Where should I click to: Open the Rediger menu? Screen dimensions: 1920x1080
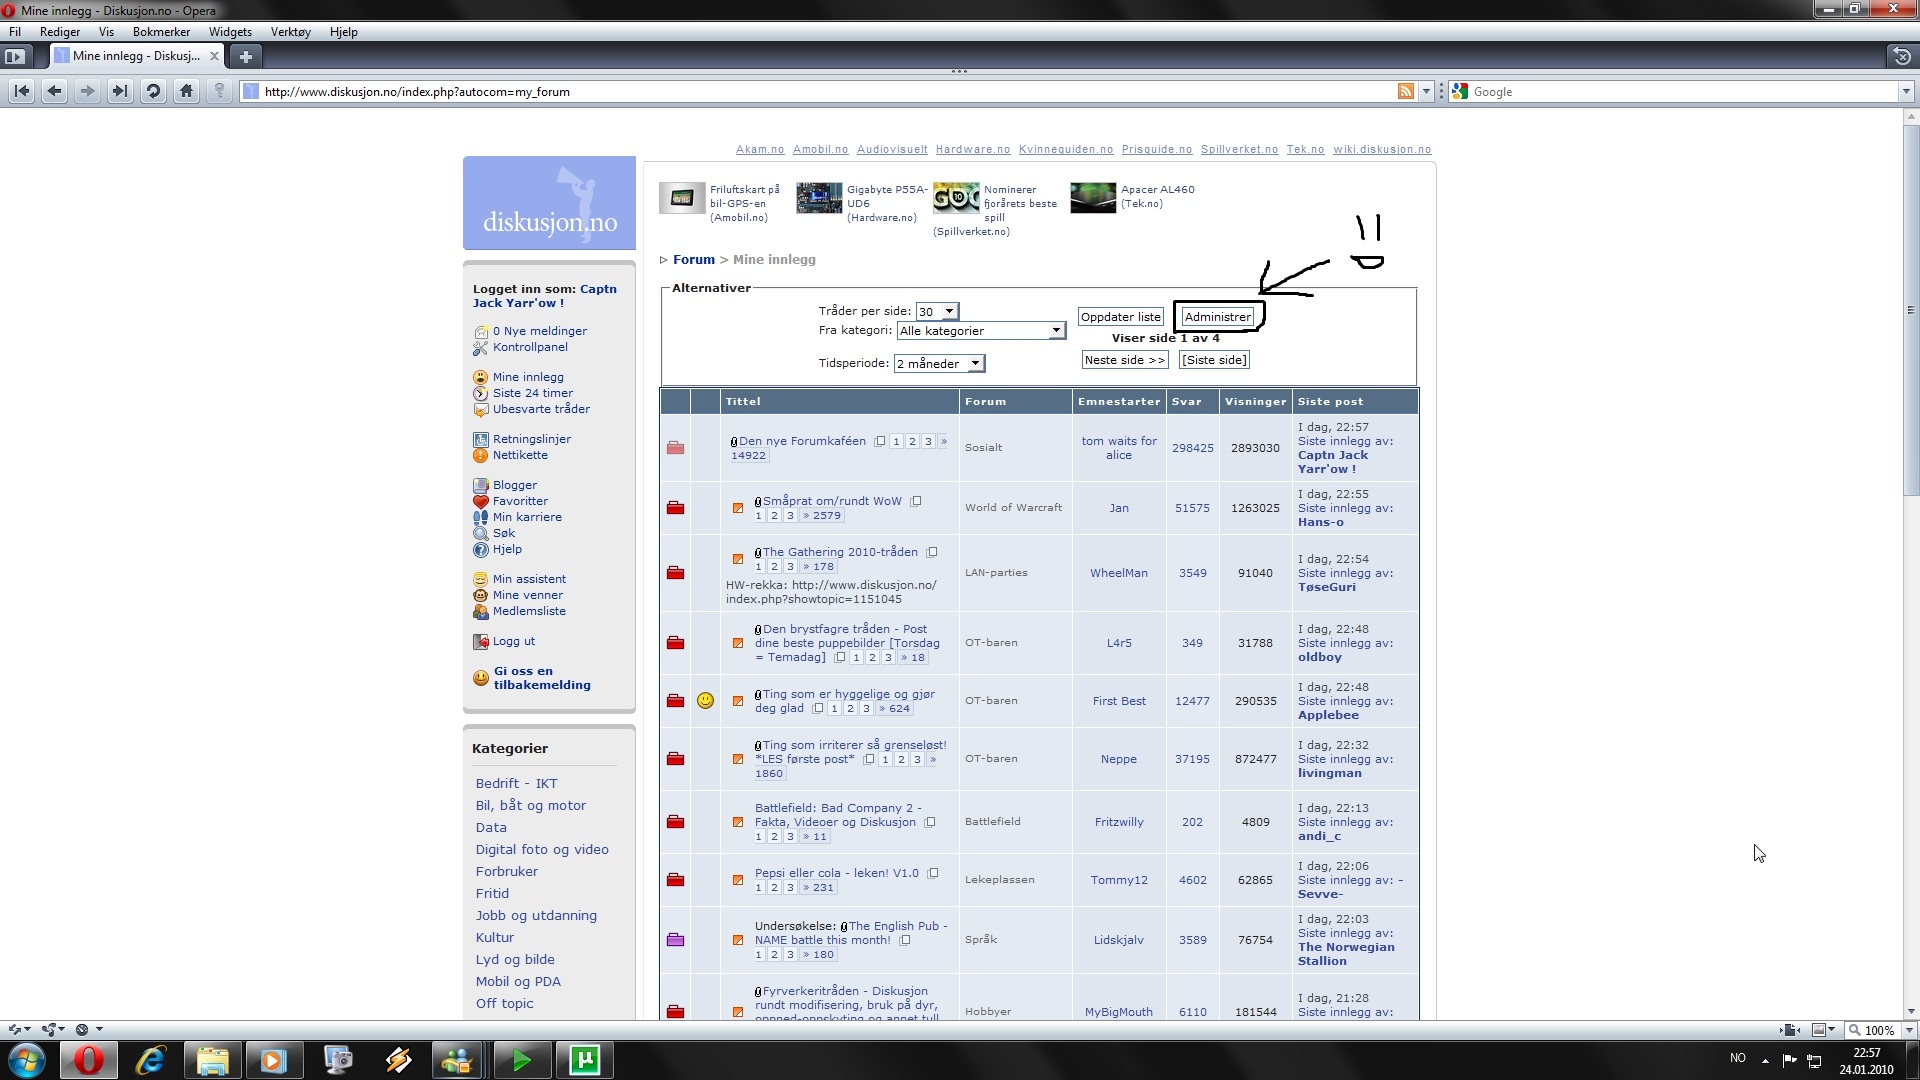coord(60,32)
